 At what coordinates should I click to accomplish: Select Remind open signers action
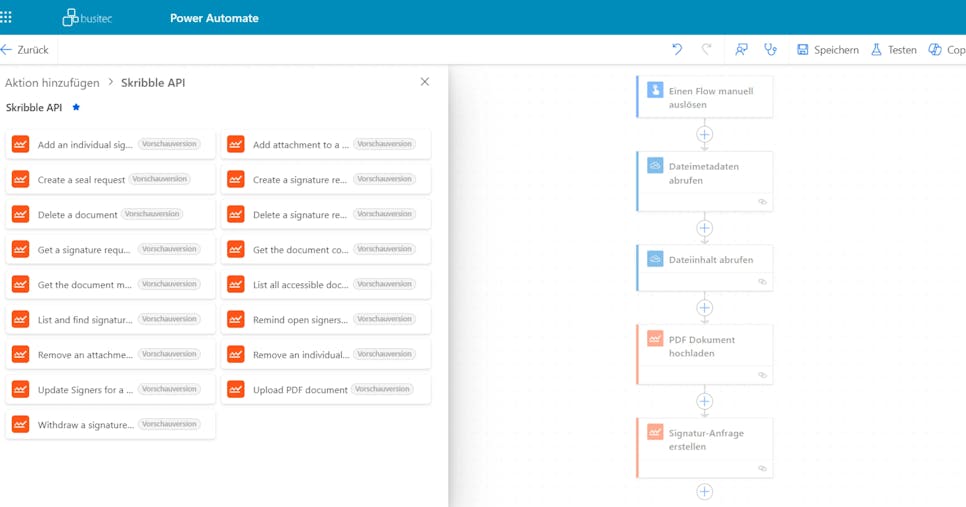[x=326, y=320]
